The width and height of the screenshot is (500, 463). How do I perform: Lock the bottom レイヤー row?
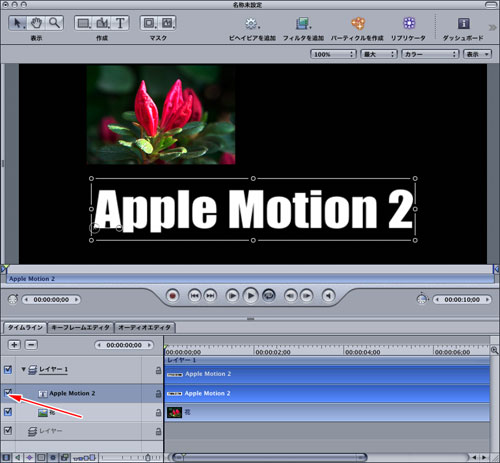click(x=159, y=431)
